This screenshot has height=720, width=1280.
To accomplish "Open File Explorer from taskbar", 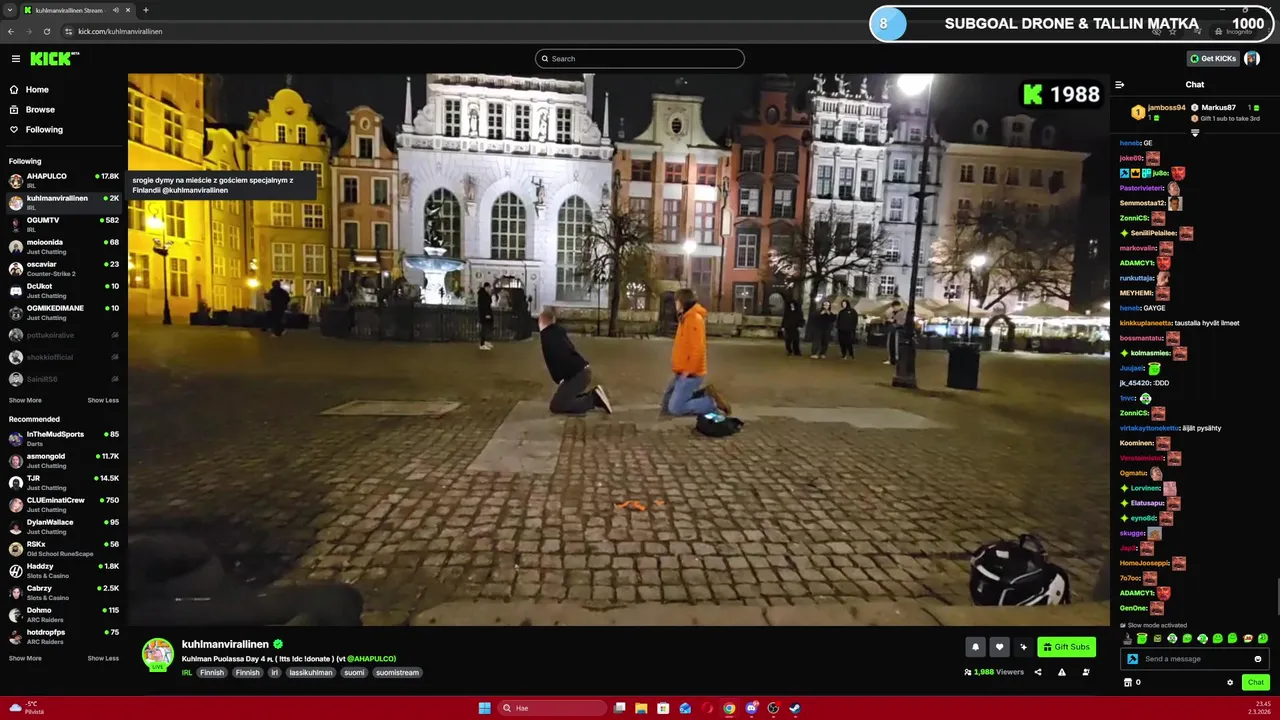I will coord(641,708).
